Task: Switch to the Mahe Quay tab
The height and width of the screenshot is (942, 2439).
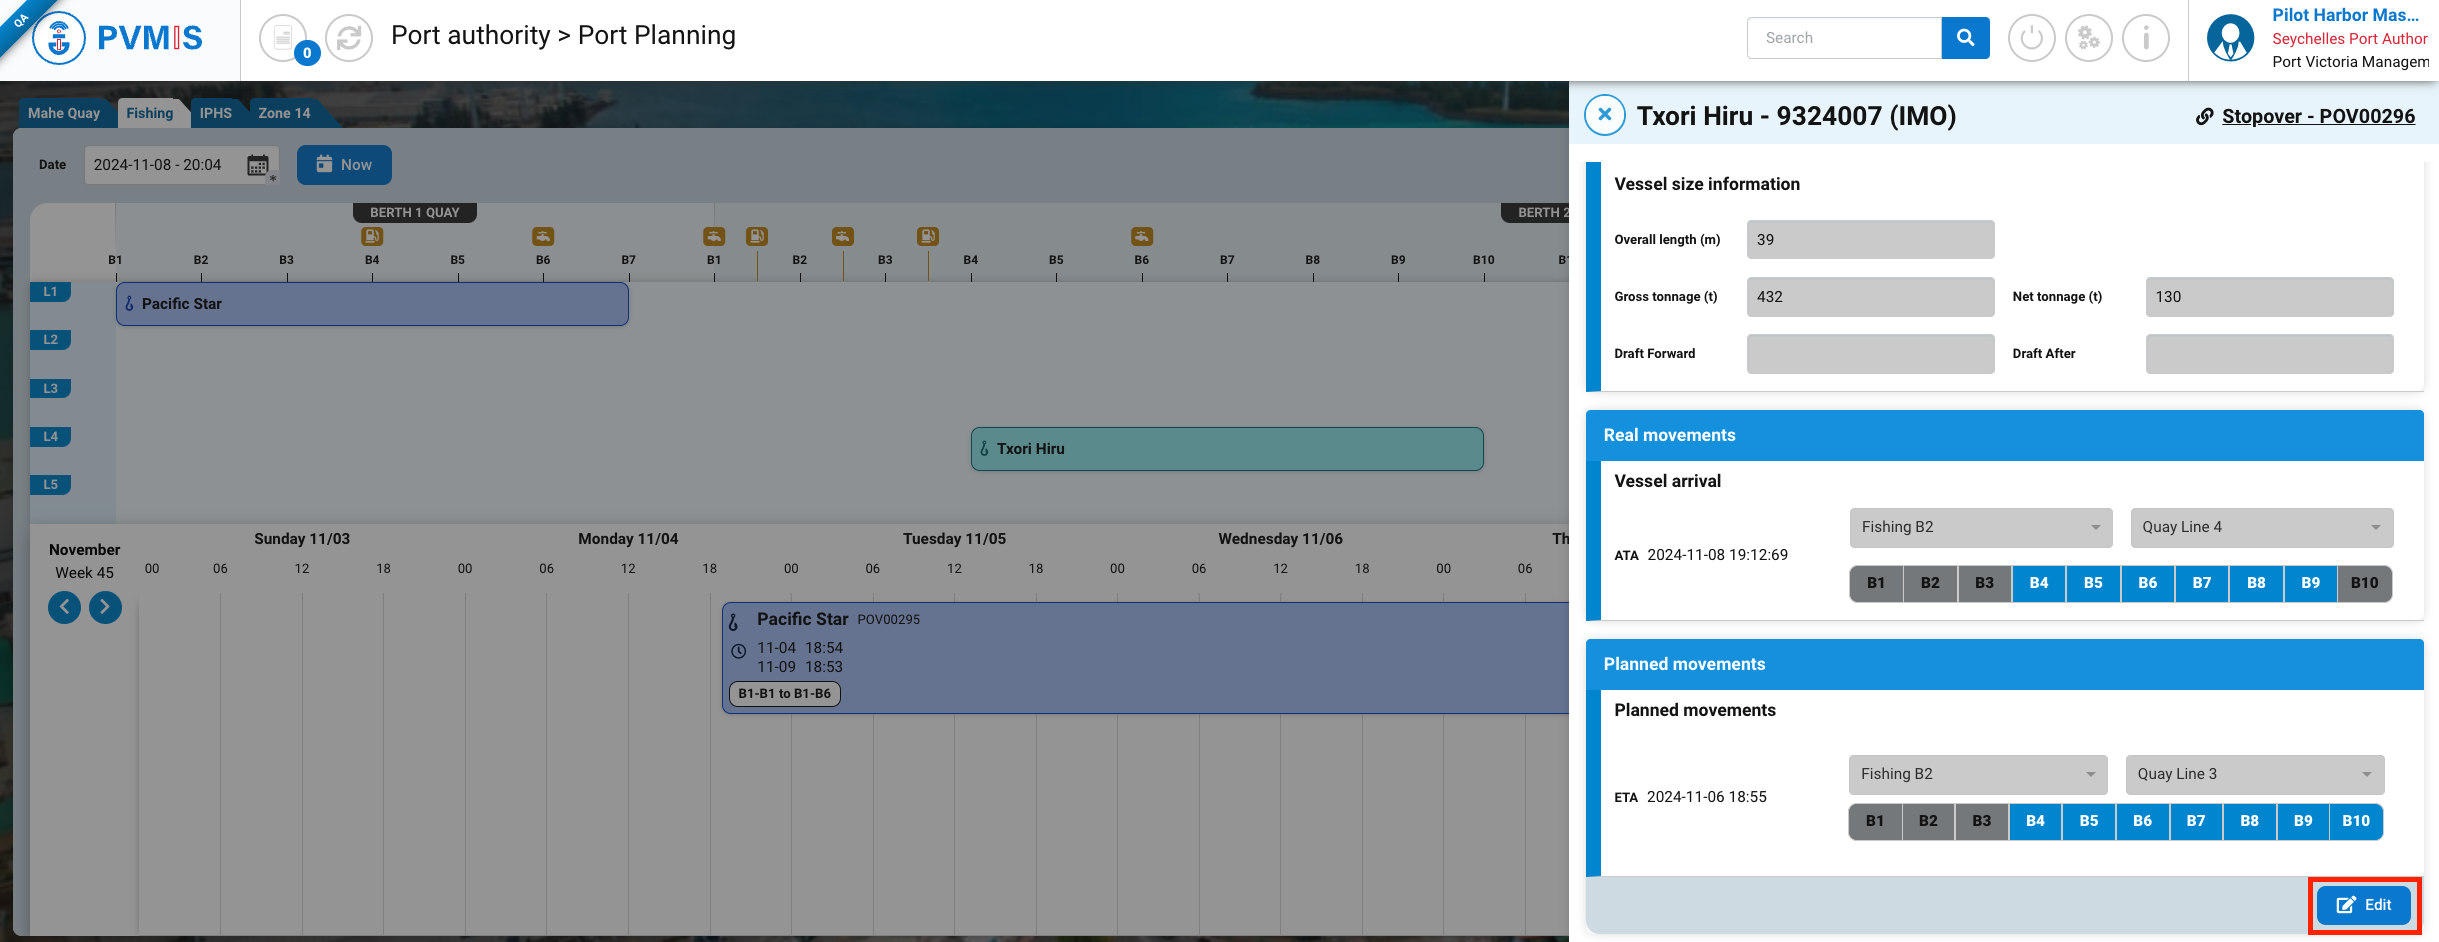Action: click(64, 113)
